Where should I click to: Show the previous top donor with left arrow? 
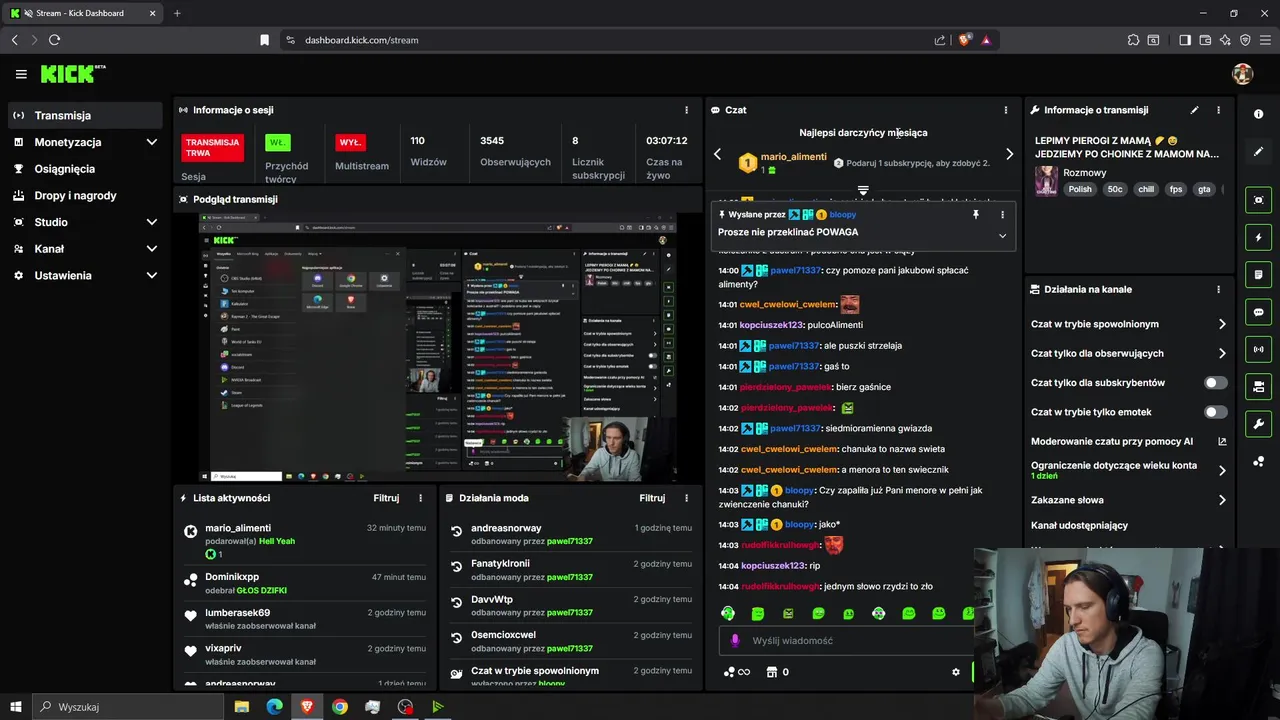(x=717, y=154)
